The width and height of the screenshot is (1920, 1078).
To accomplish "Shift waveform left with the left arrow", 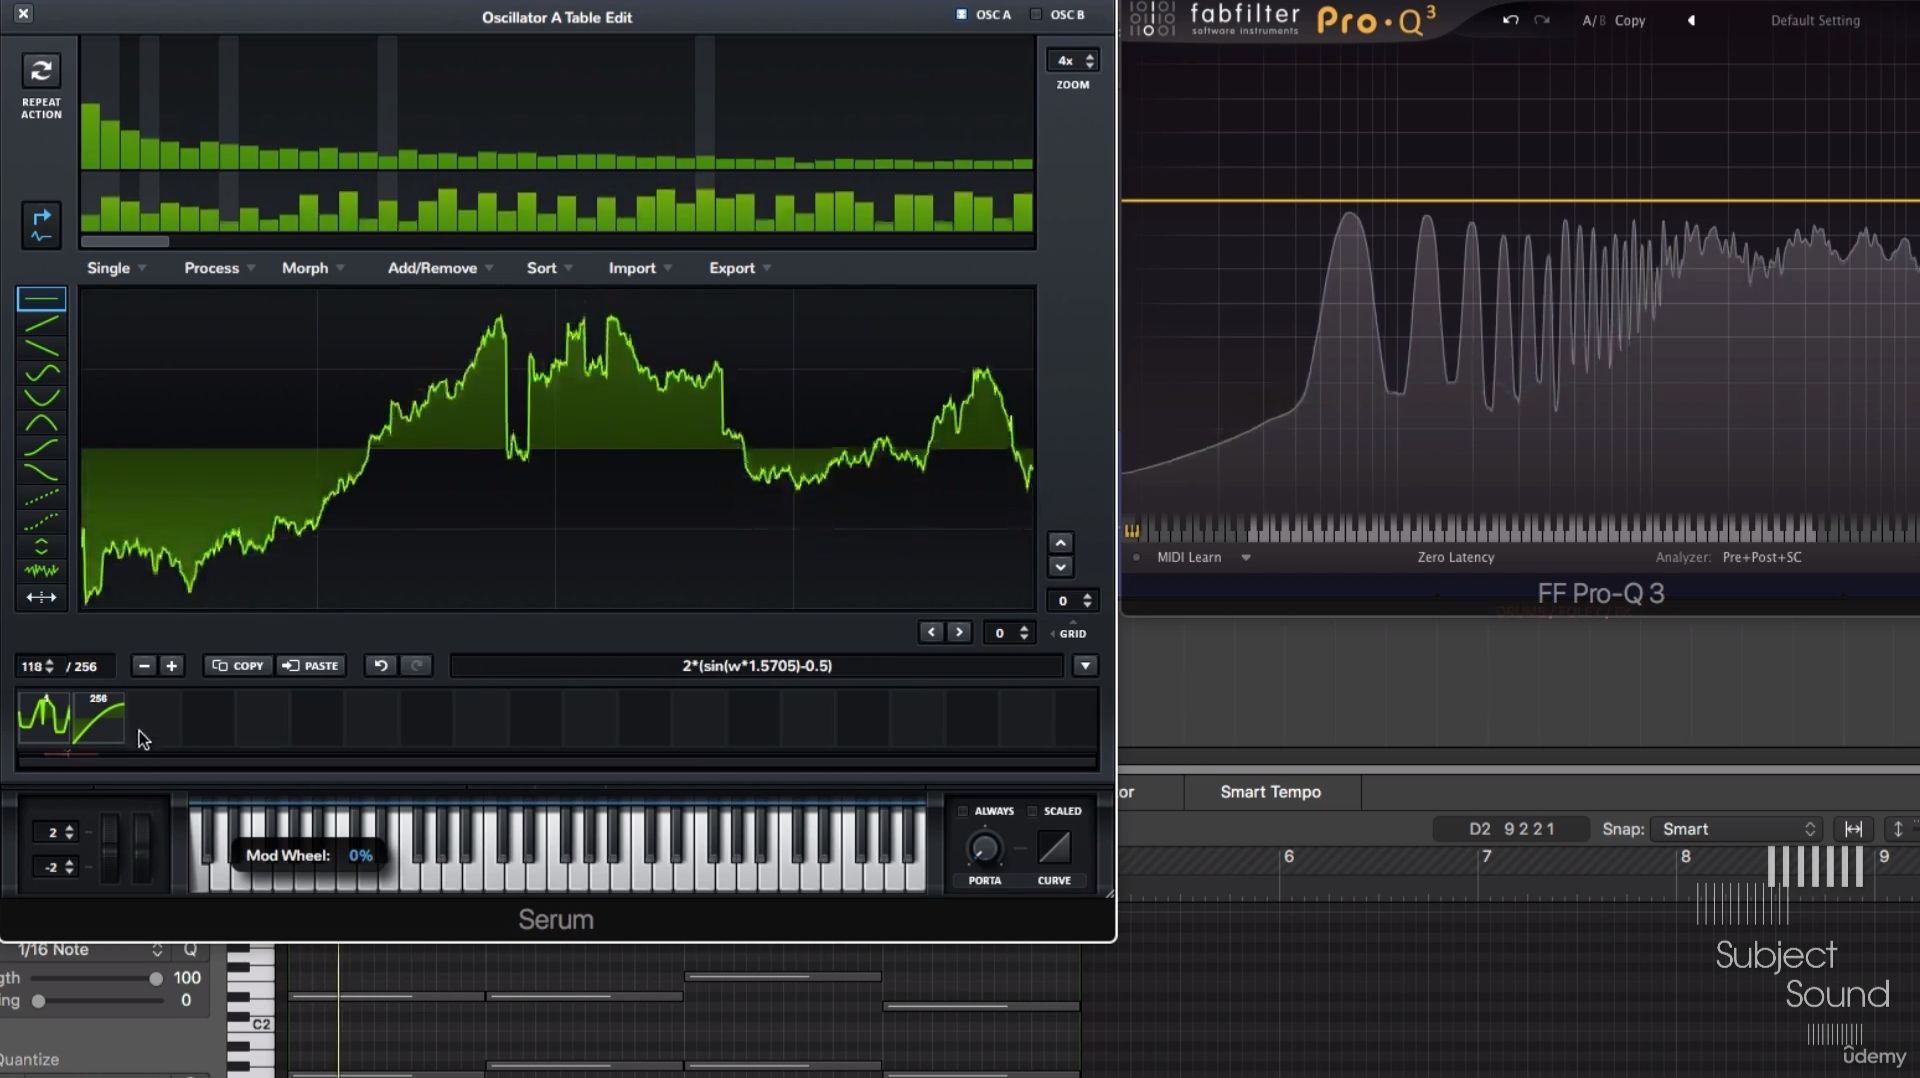I will click(x=931, y=632).
